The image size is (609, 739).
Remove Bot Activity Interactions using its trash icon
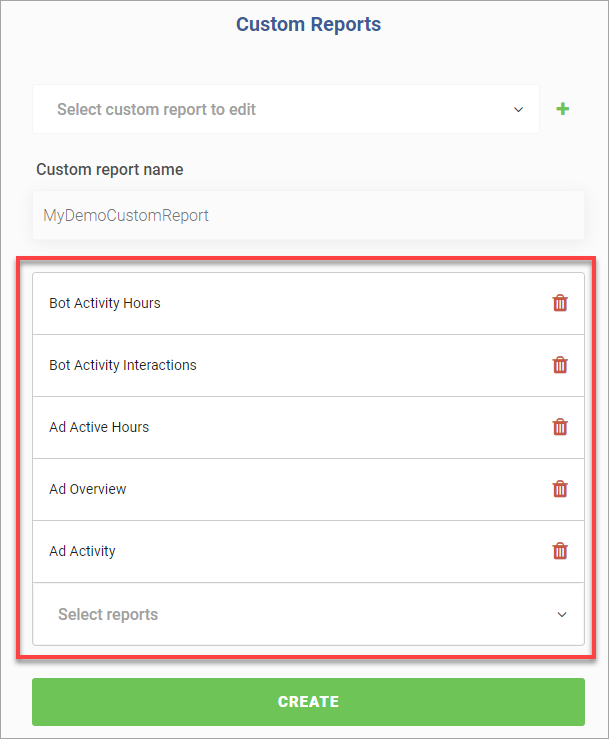click(x=560, y=365)
